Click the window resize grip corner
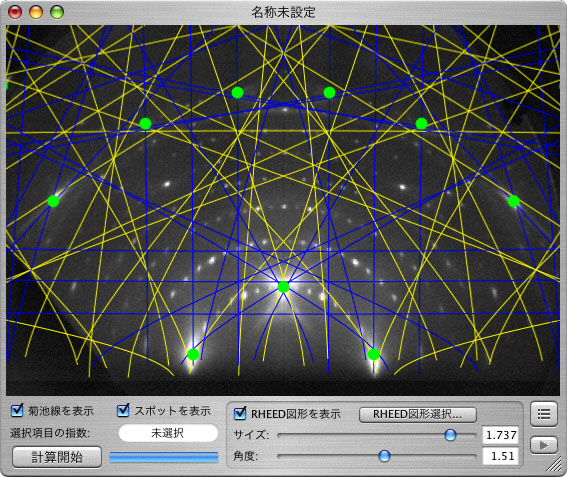567x477 pixels. [554, 464]
